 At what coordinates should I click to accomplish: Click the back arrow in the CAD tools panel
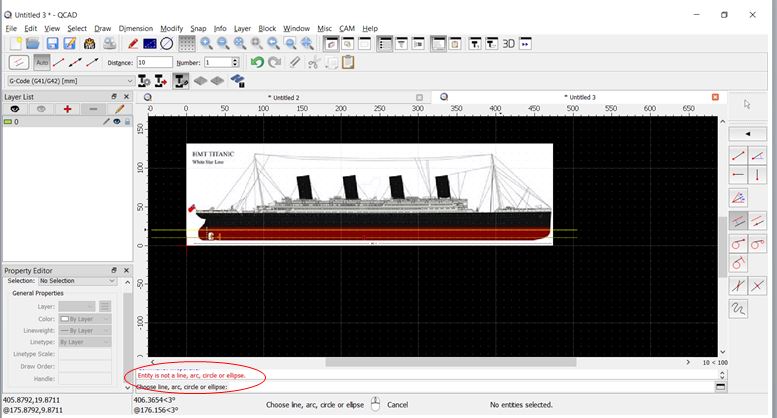(748, 134)
